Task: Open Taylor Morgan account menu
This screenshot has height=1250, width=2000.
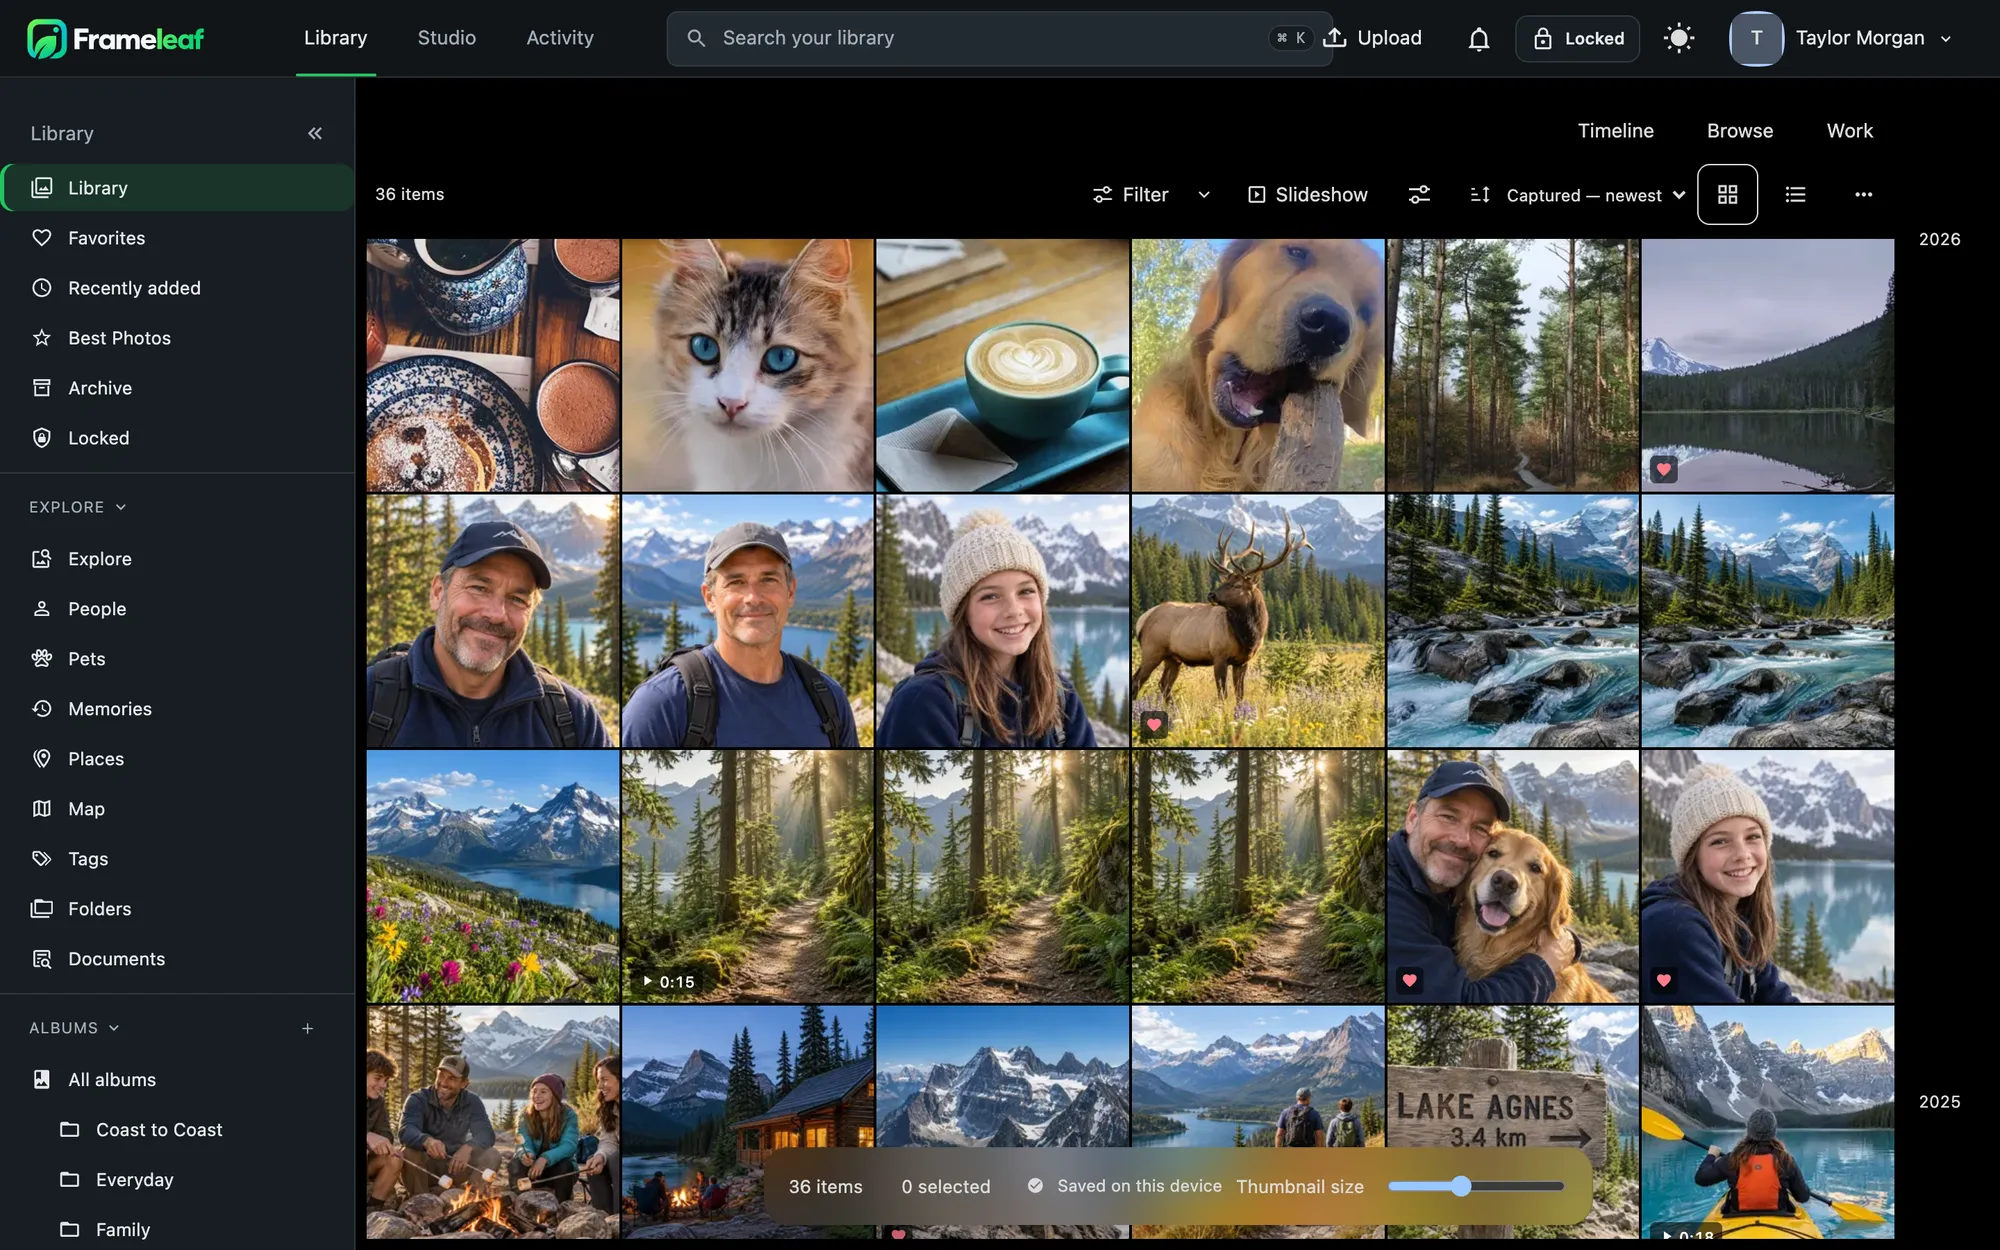Action: (1842, 39)
